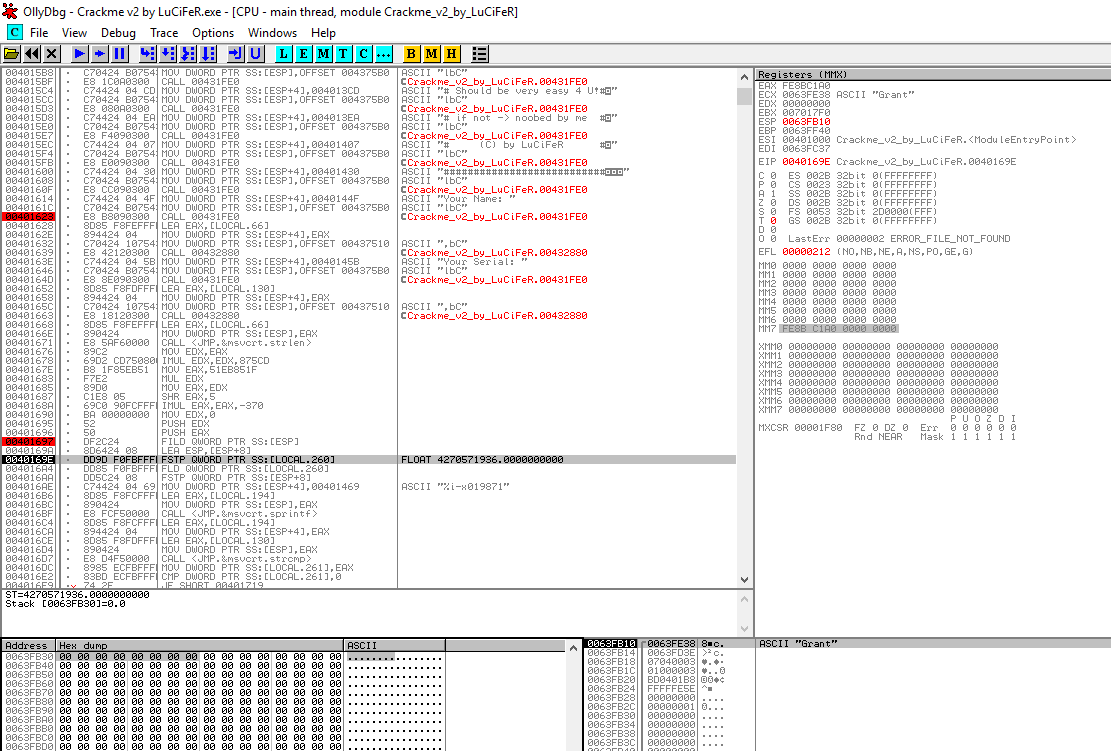
Task: Select ESP register value 0063FB10
Action: coord(806,121)
